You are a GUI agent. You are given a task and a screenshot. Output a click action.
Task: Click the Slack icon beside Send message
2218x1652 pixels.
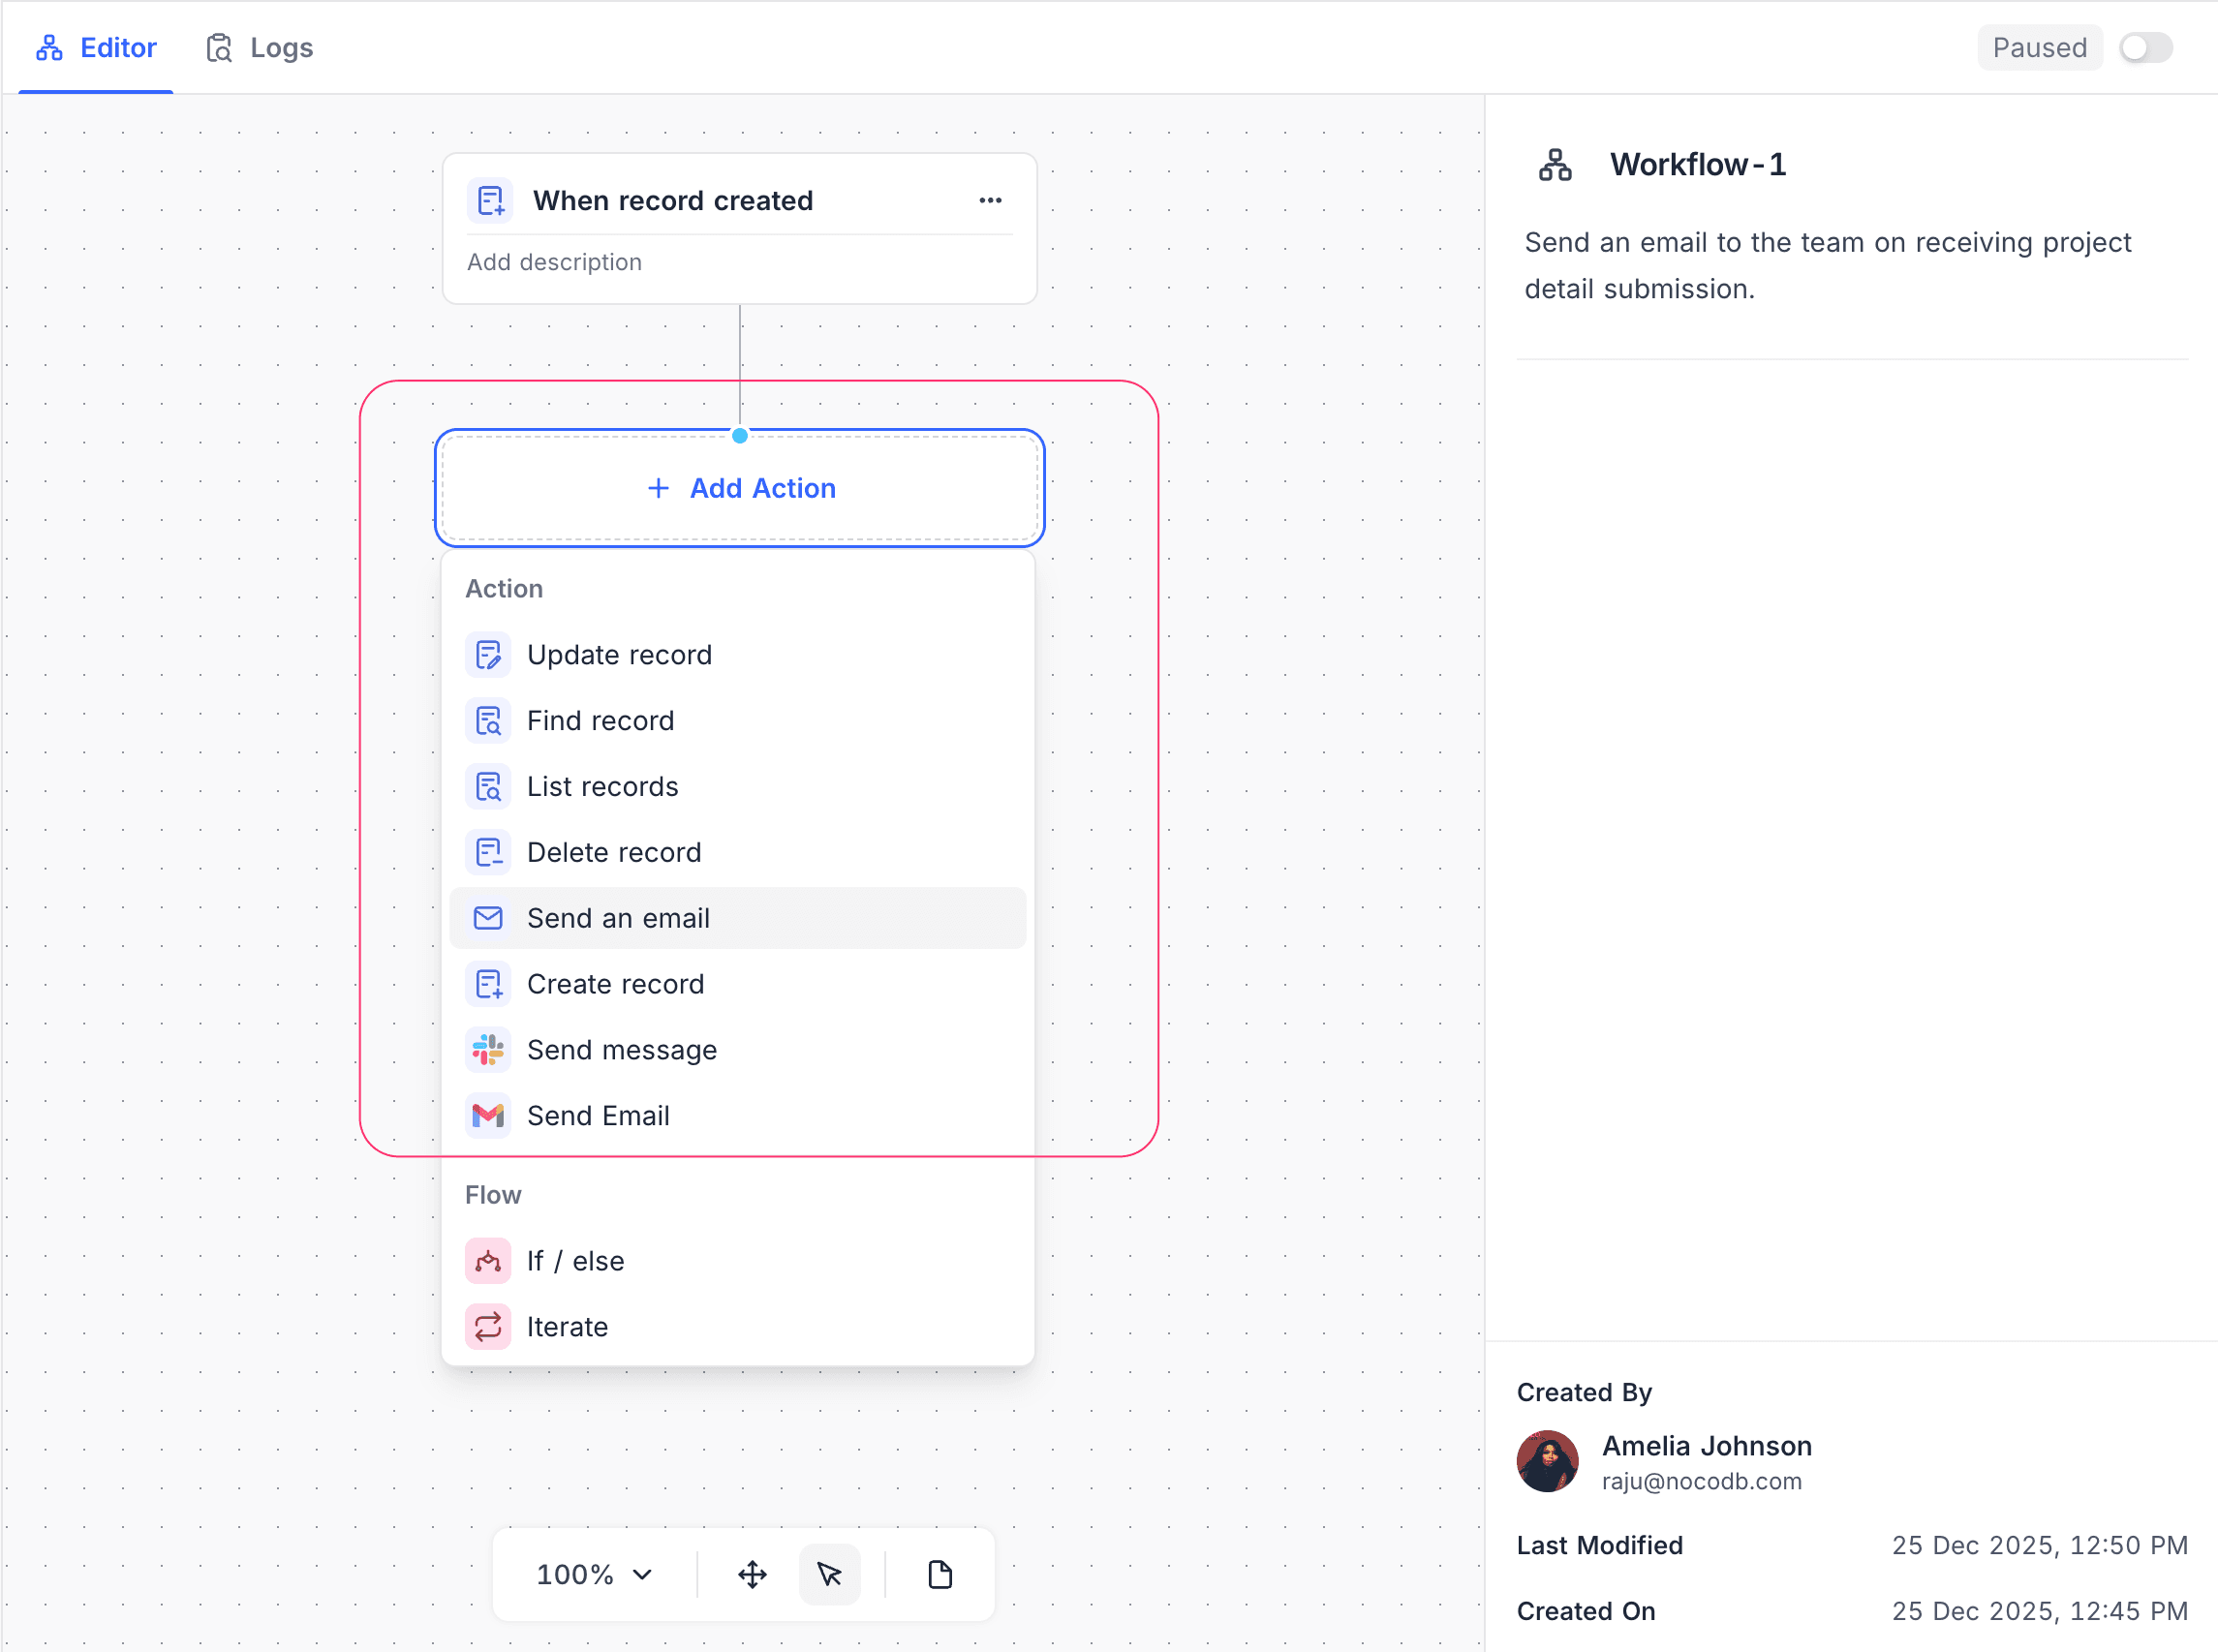tap(488, 1049)
